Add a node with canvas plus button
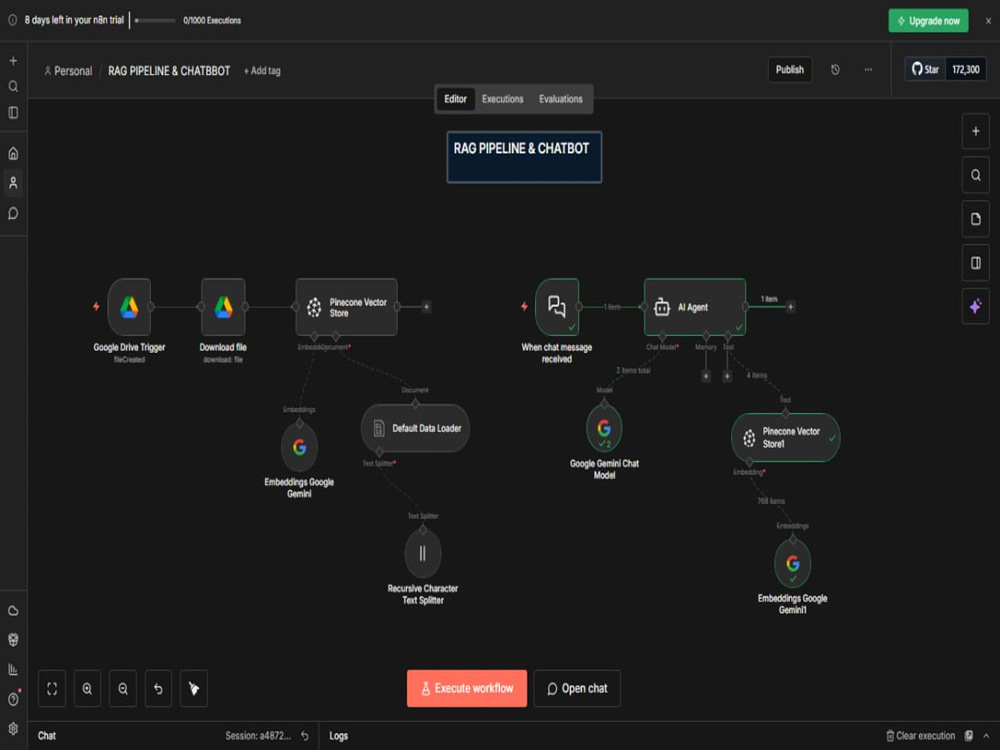The height and width of the screenshot is (750, 1000). click(x=976, y=131)
